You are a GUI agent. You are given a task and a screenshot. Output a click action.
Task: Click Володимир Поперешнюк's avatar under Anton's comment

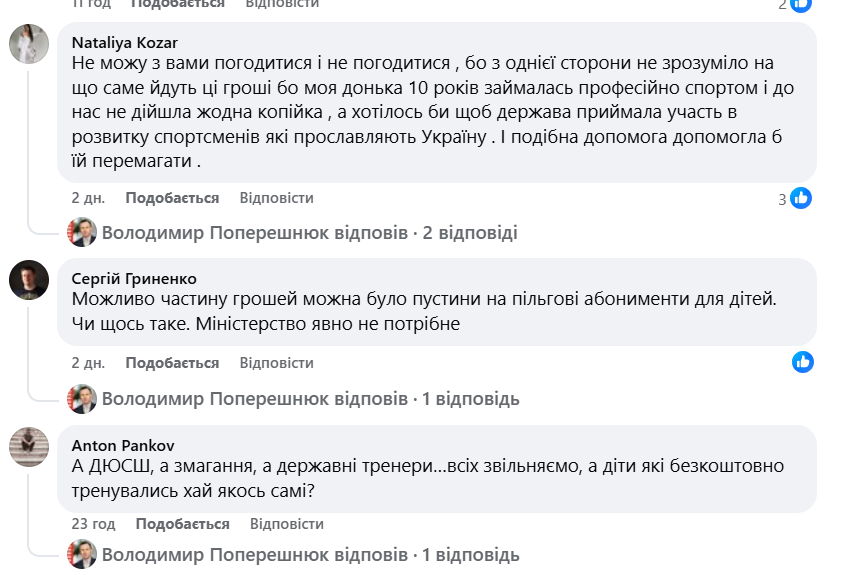point(82,554)
